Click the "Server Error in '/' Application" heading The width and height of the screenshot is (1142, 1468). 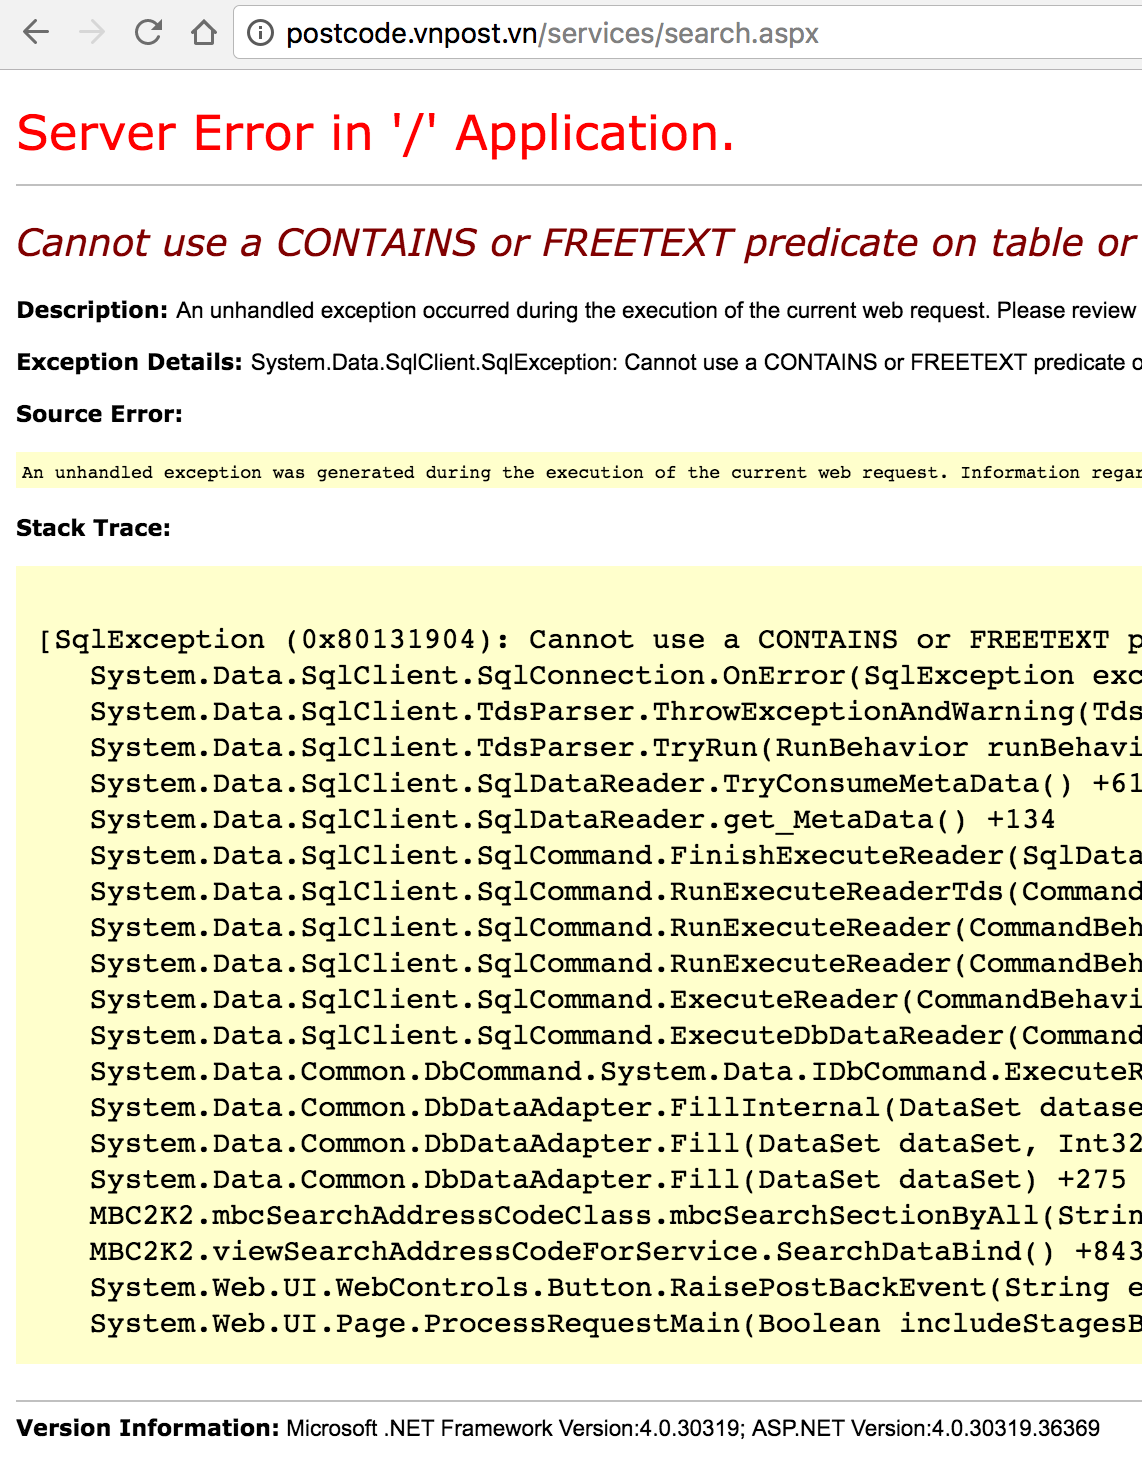pos(376,133)
